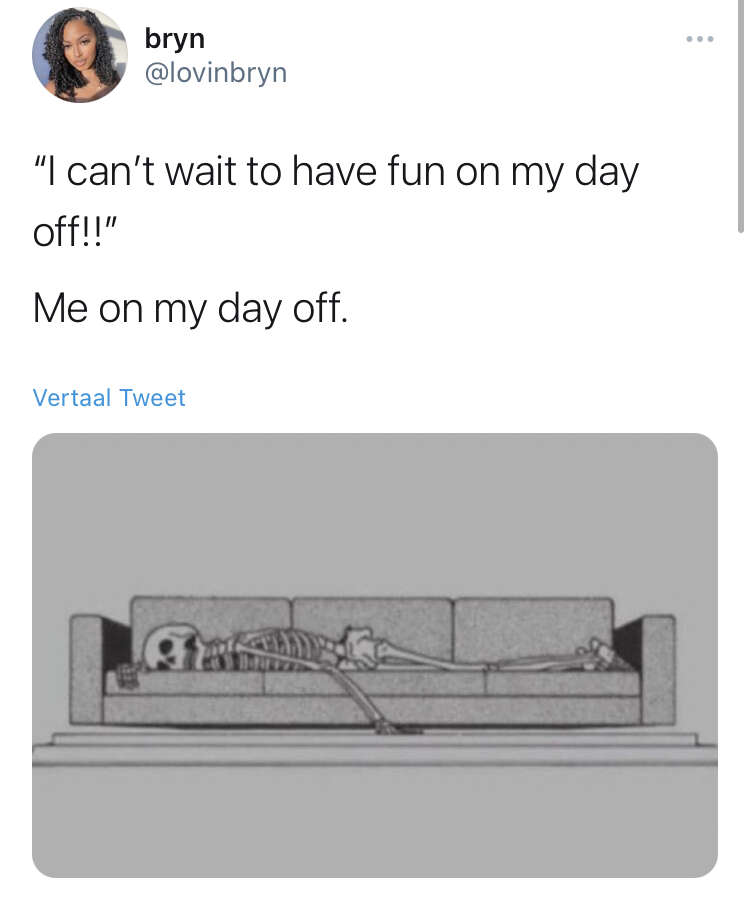750x901 pixels.
Task: Translate with the Vertaal Tweet link
Action: (109, 398)
